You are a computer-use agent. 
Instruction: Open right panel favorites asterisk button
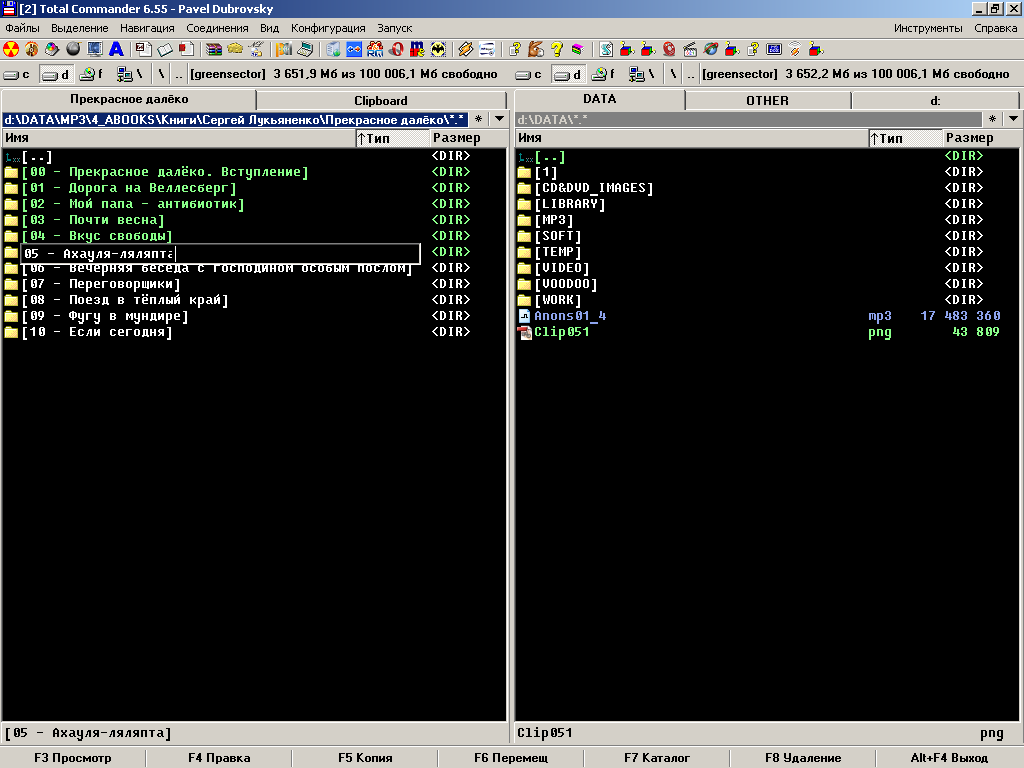tap(992, 119)
